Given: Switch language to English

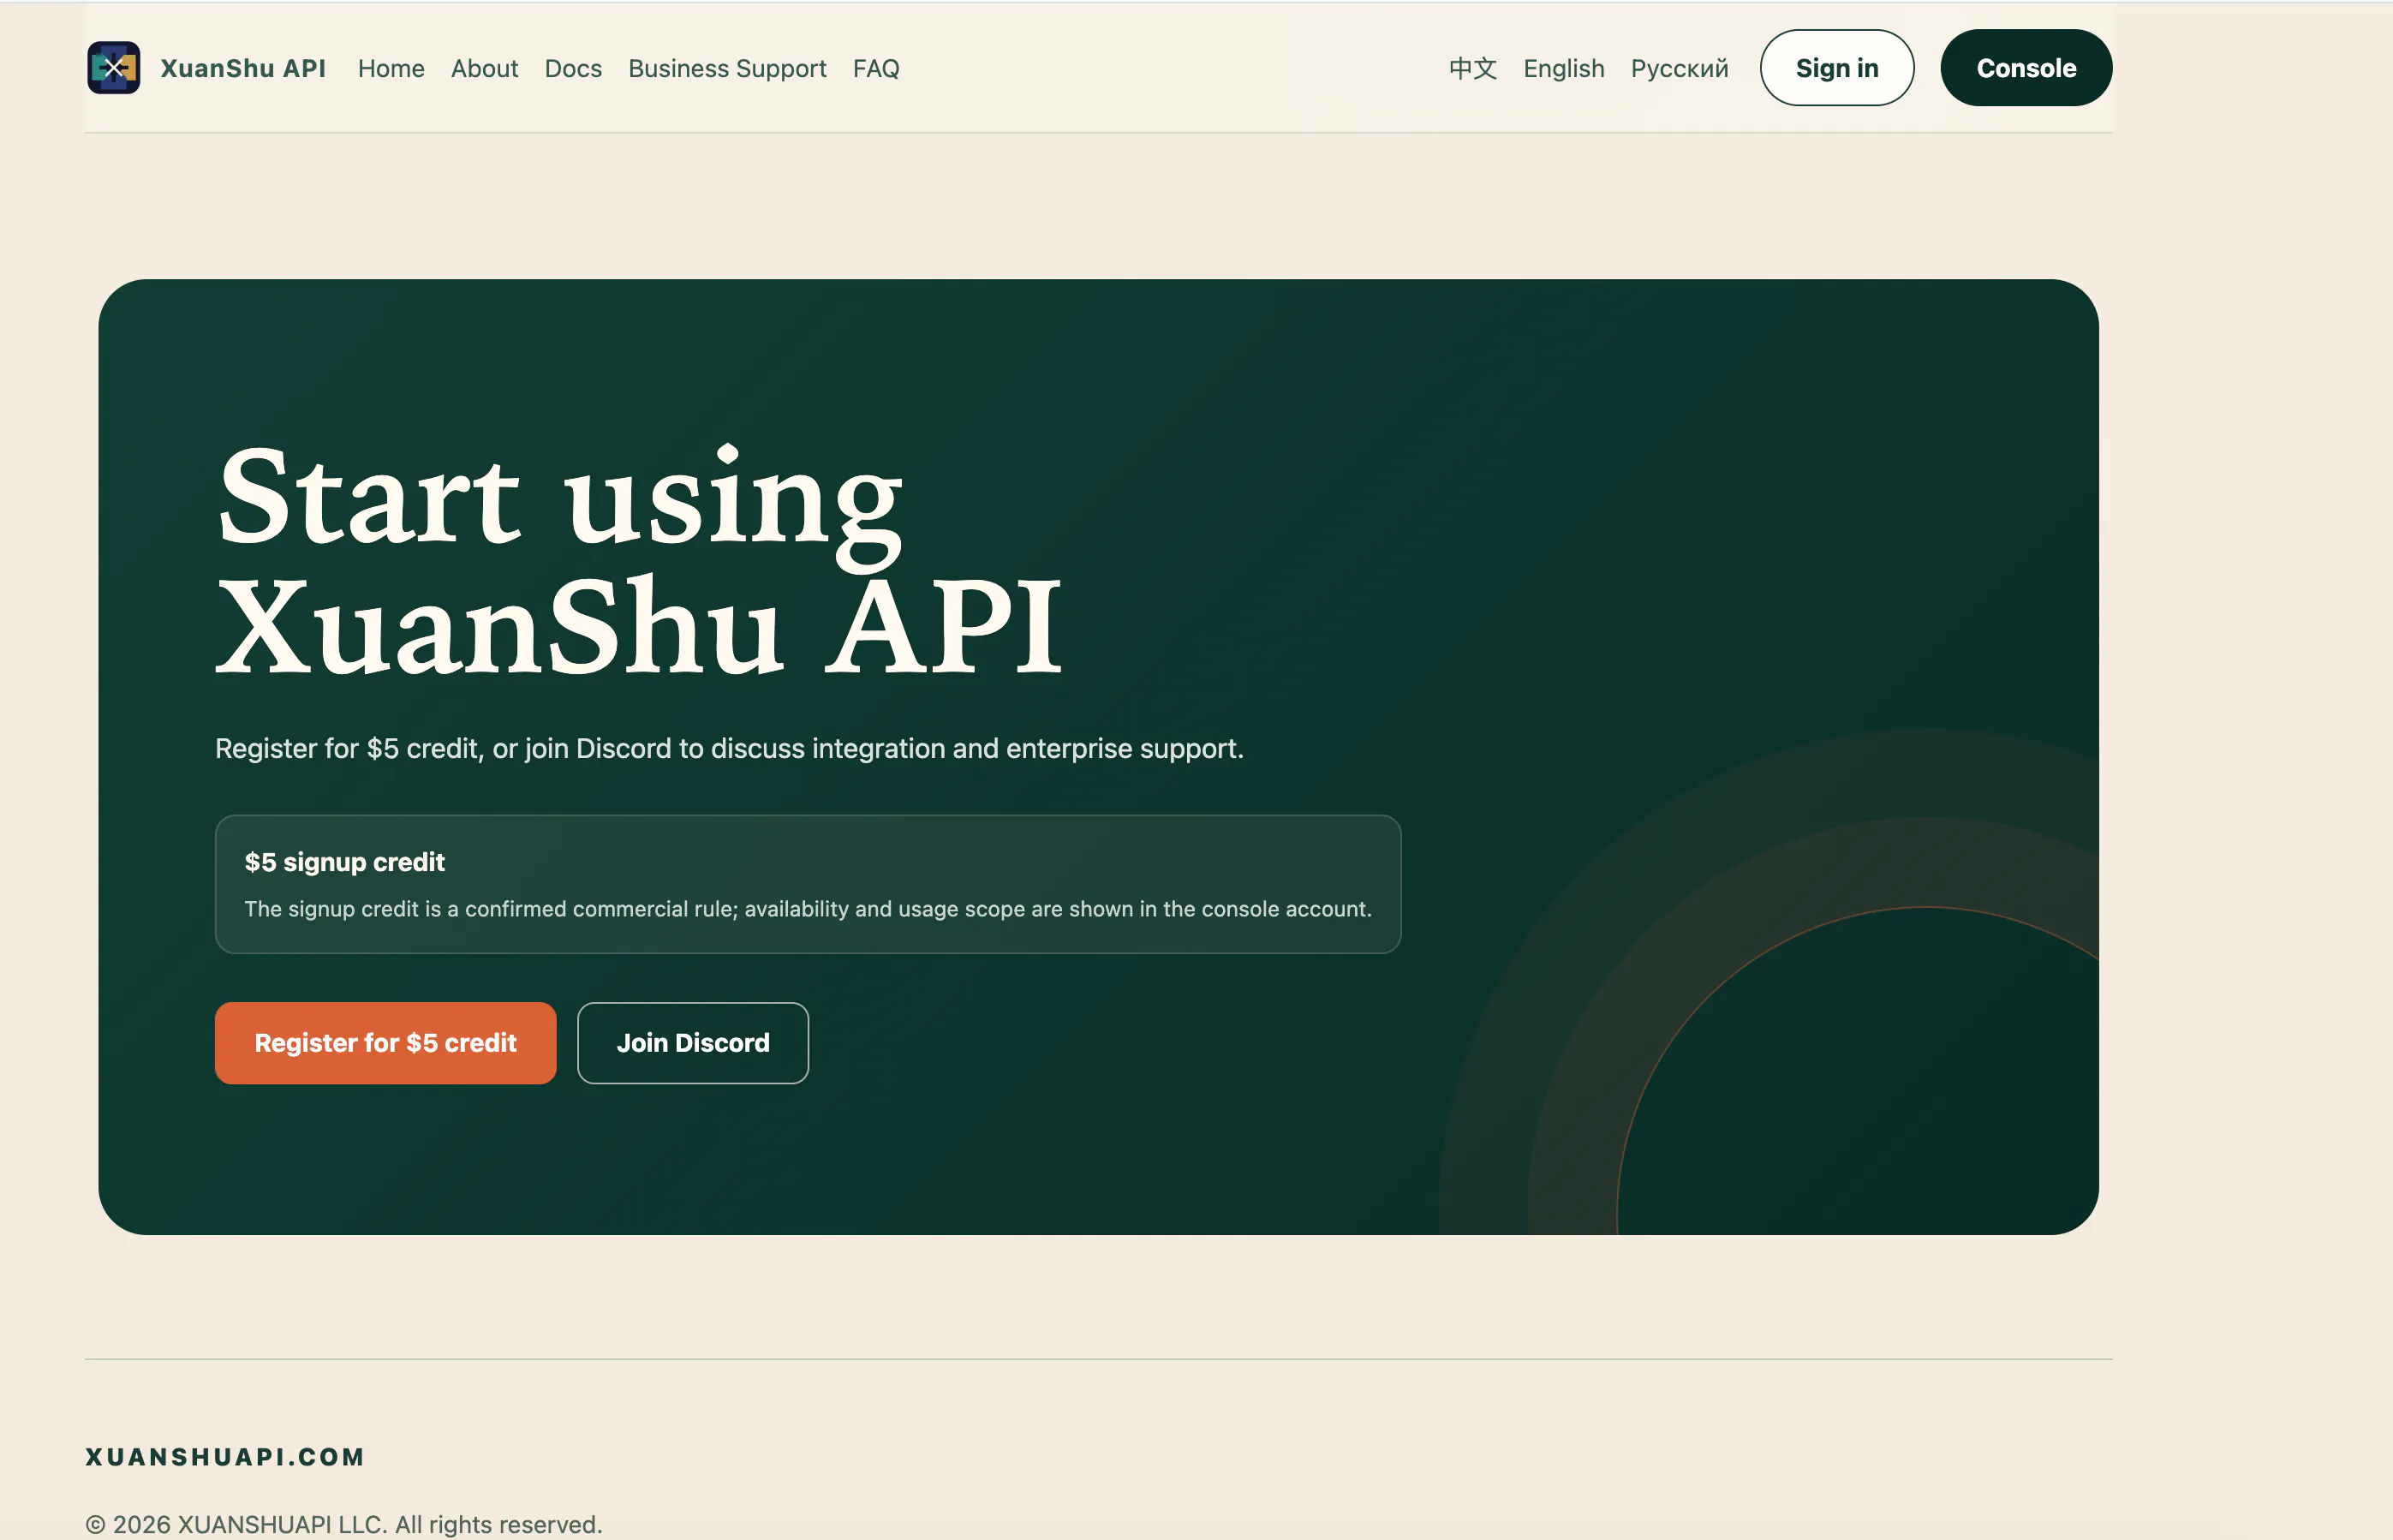Looking at the screenshot, I should pos(1564,68).
